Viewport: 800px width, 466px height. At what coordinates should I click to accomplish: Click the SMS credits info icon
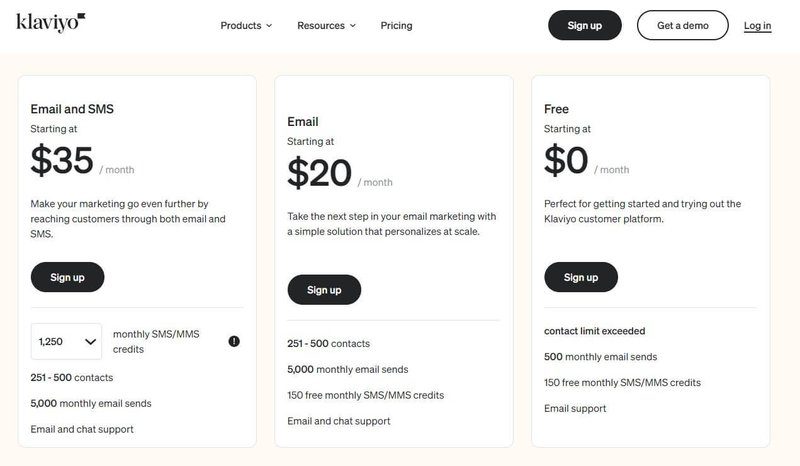[234, 341]
